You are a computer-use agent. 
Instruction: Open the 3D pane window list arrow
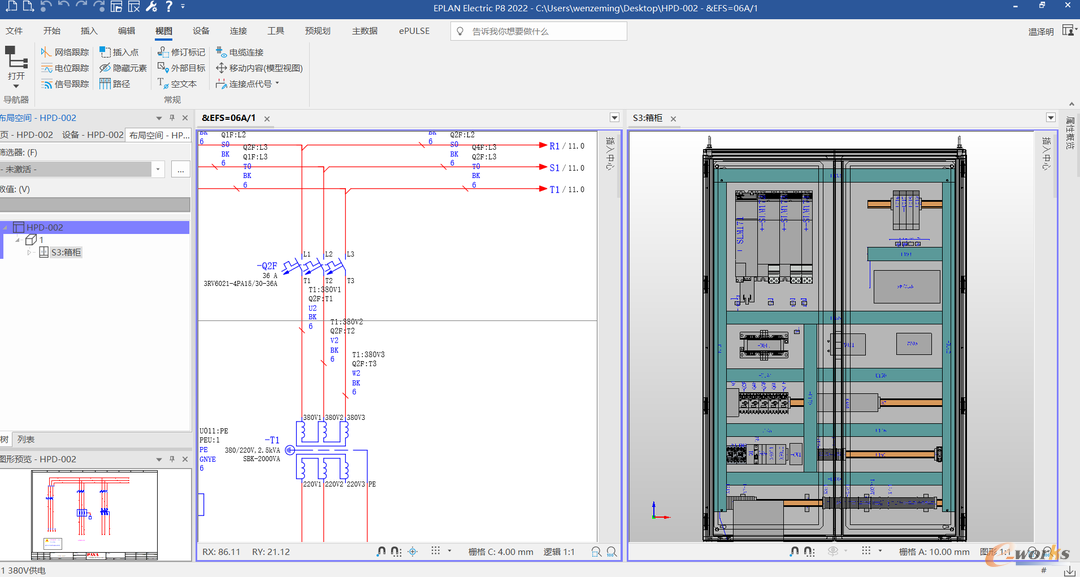pyautogui.click(x=1050, y=118)
